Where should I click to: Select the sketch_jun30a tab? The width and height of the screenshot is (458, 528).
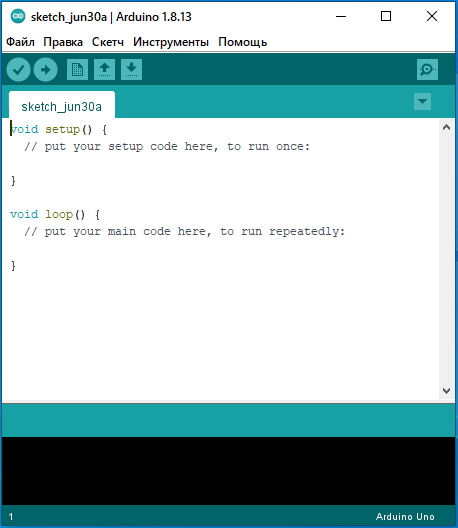click(x=62, y=105)
